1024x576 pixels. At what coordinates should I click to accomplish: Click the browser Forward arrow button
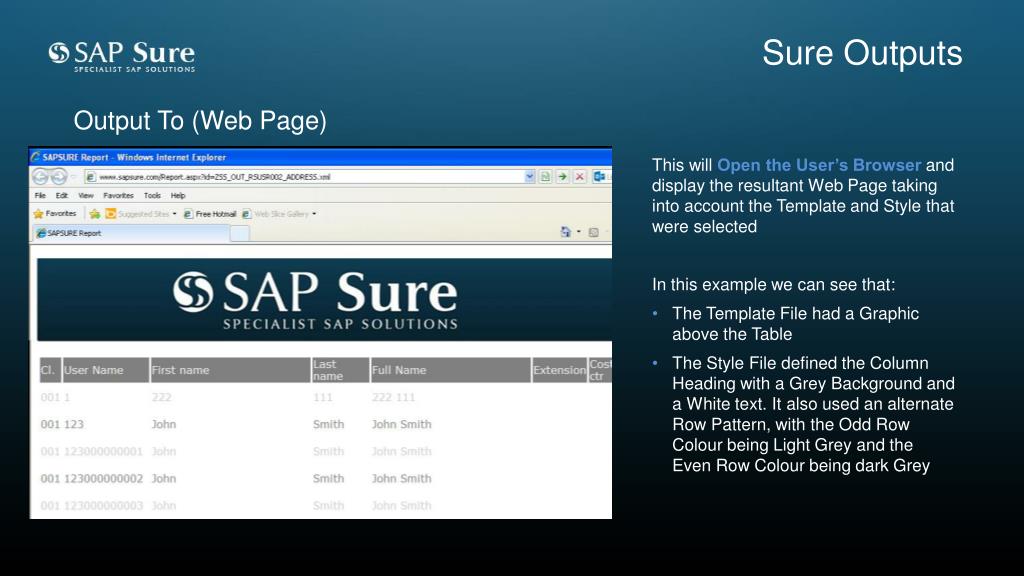pos(59,176)
